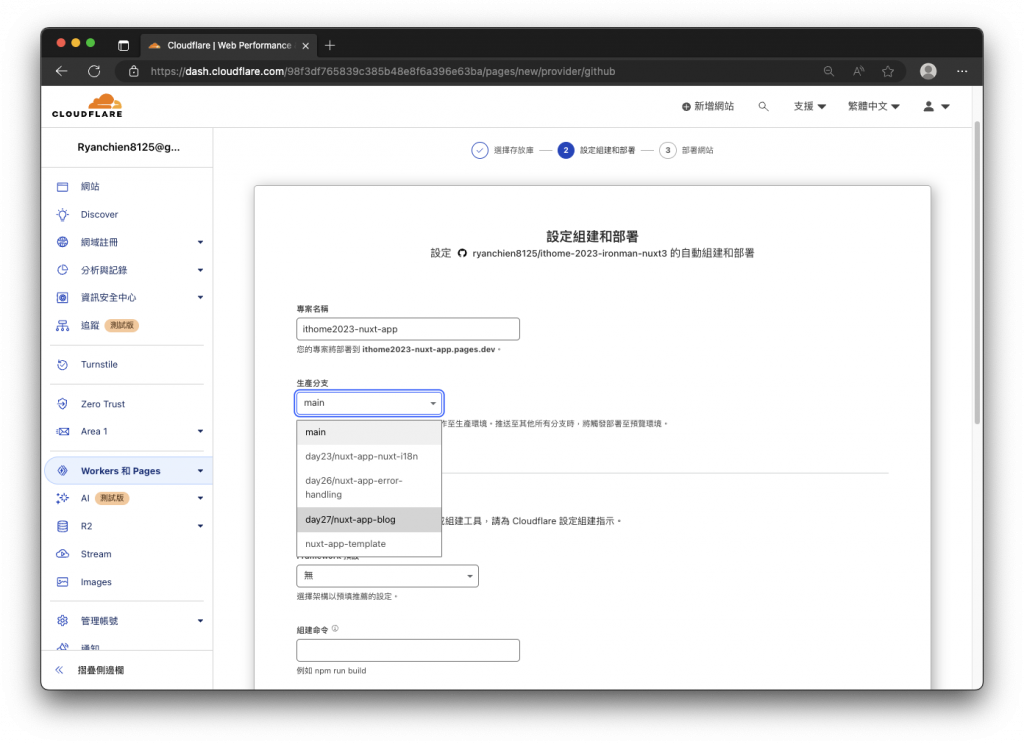
Task: Select the main branch option
Action: coord(369,432)
